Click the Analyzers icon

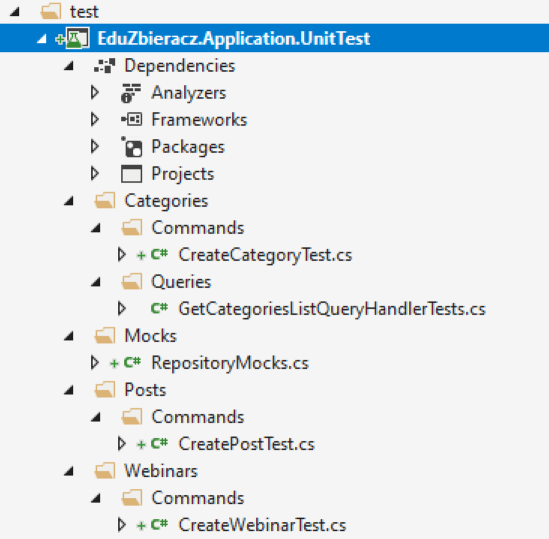tap(131, 93)
